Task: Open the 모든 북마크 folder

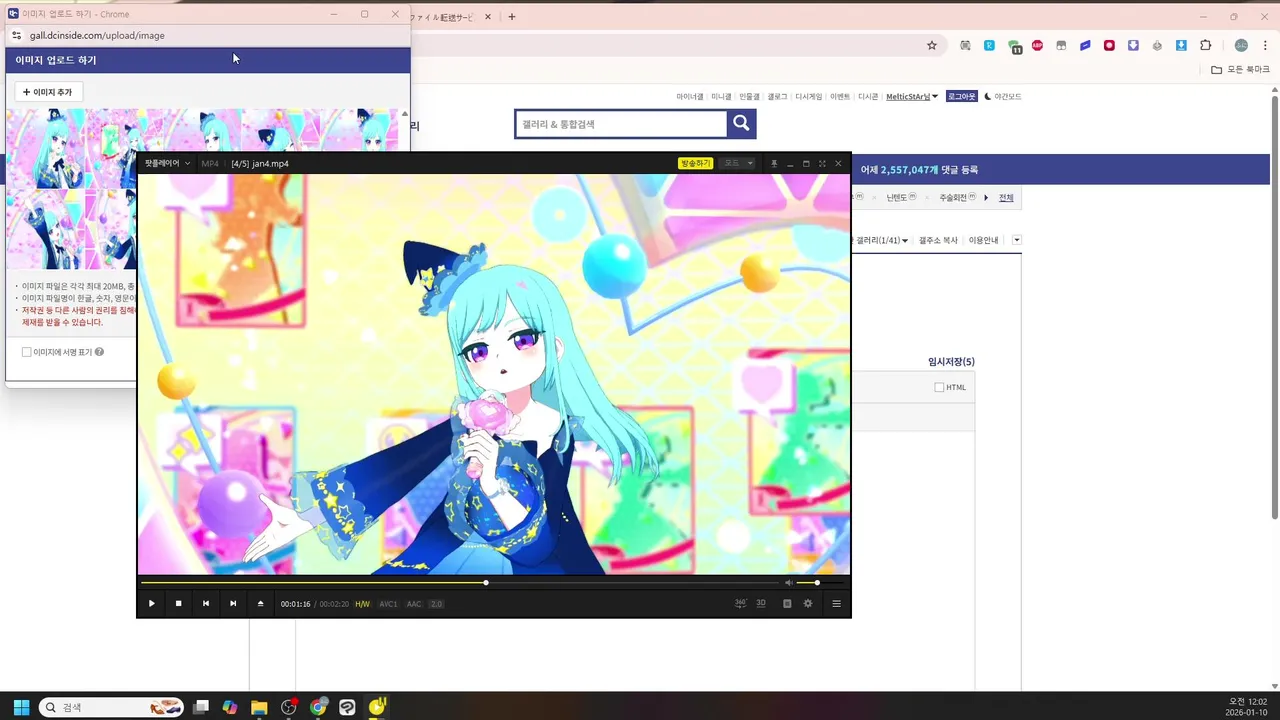Action: (x=1240, y=70)
